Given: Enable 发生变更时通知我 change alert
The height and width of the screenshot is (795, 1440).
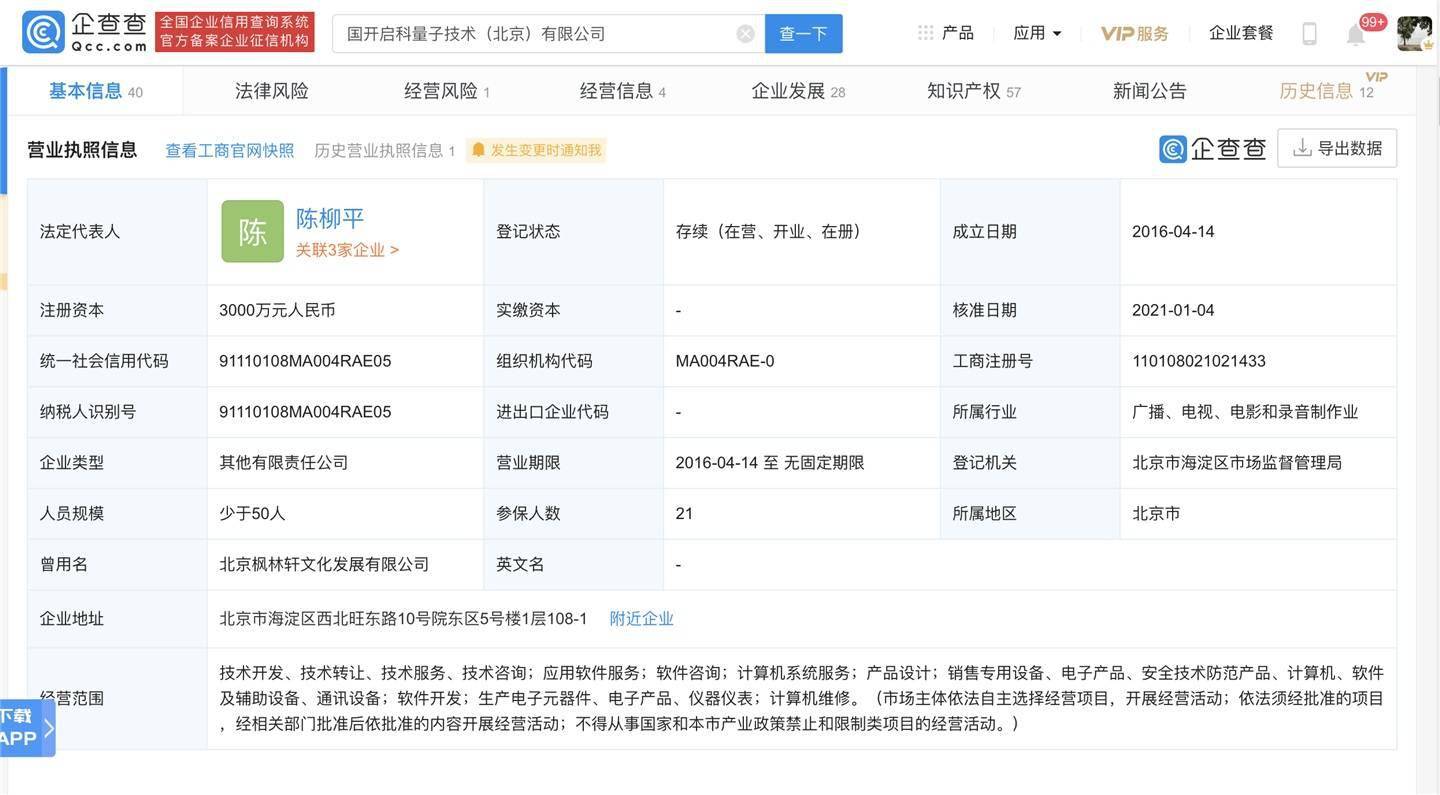Looking at the screenshot, I should coord(536,150).
